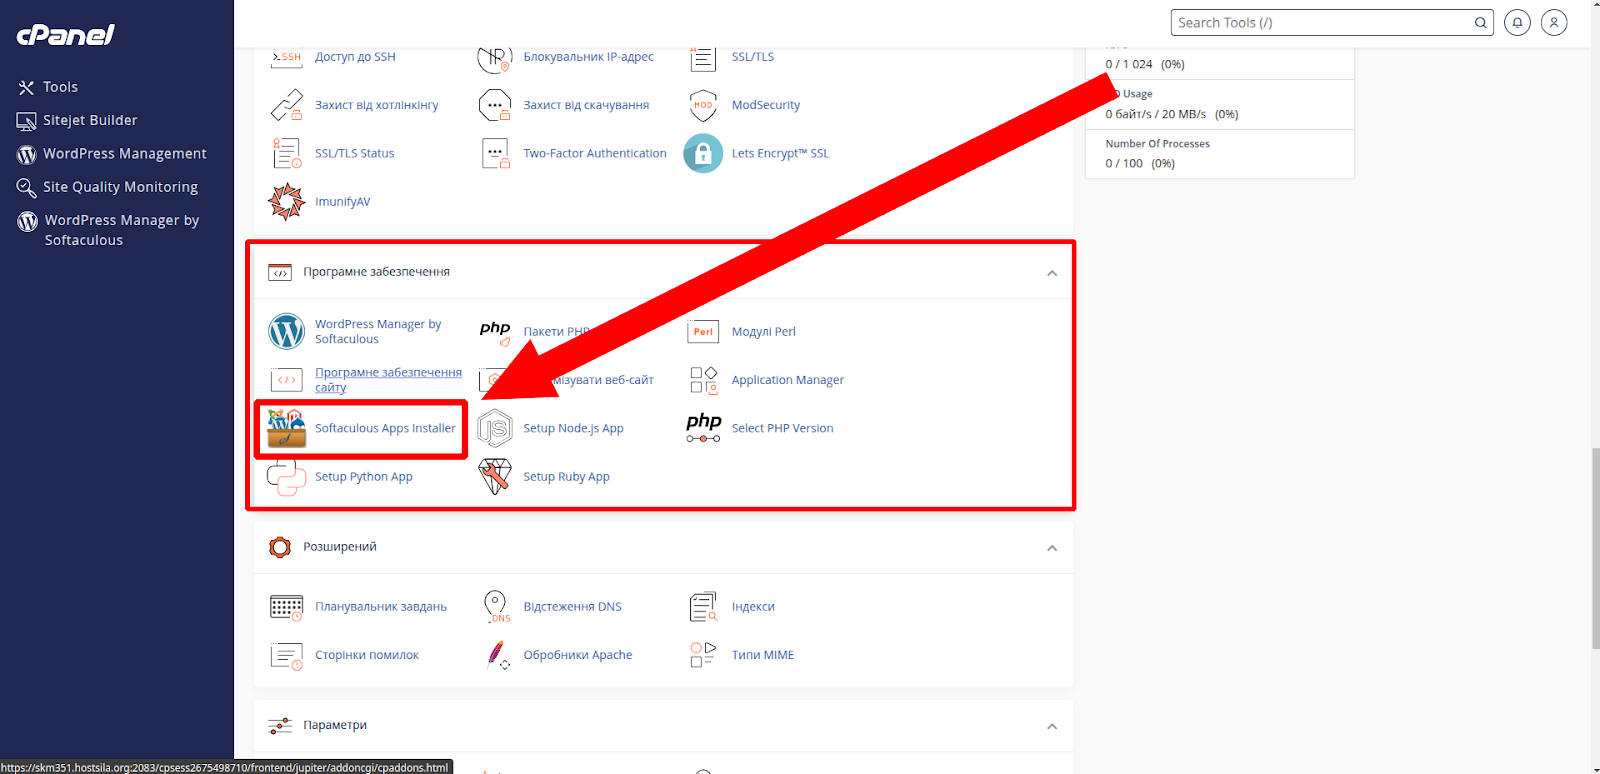Click the Application Manager icon
The width and height of the screenshot is (1600, 774).
(x=703, y=380)
